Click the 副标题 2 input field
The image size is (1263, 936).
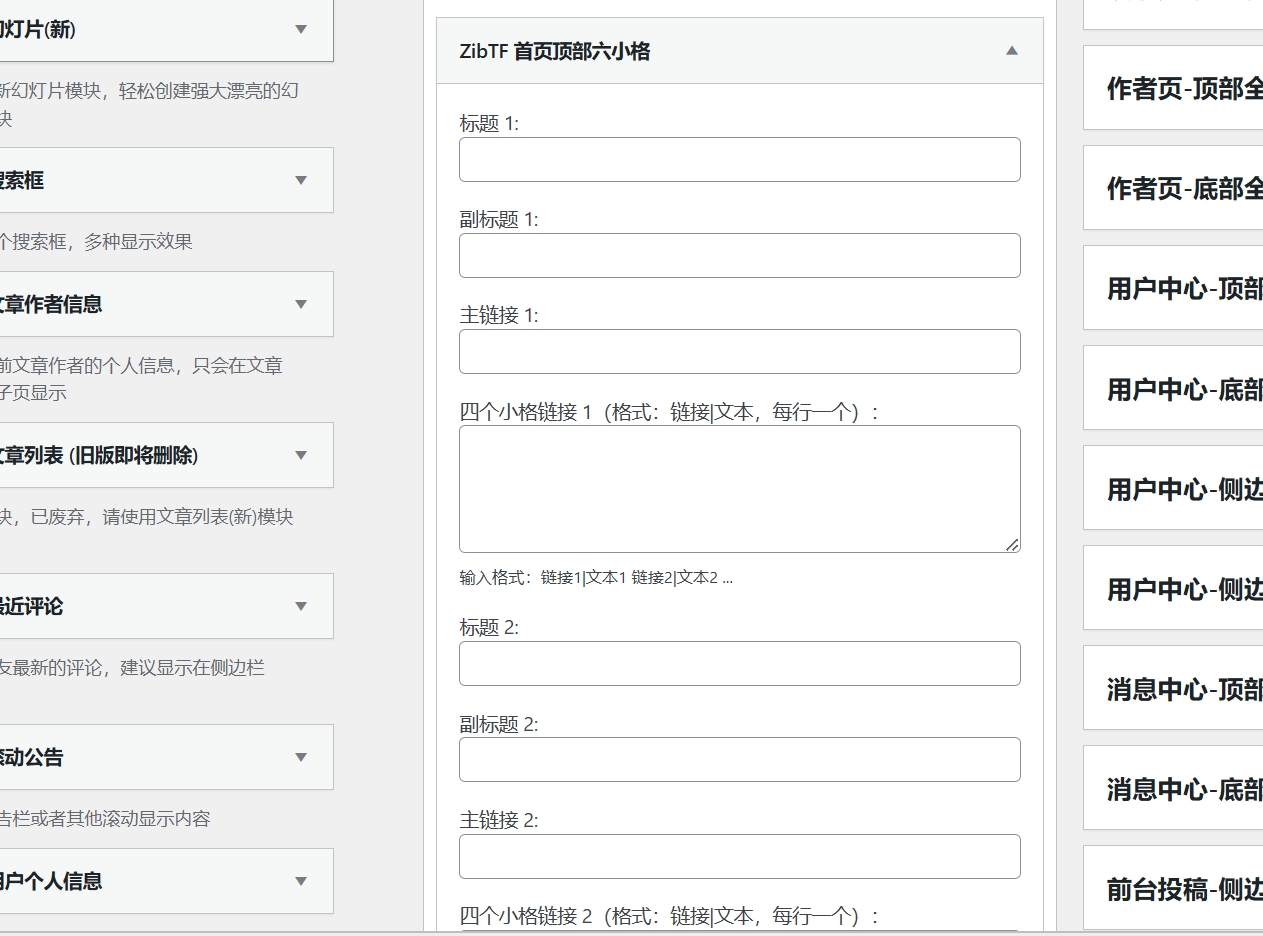tap(739, 759)
